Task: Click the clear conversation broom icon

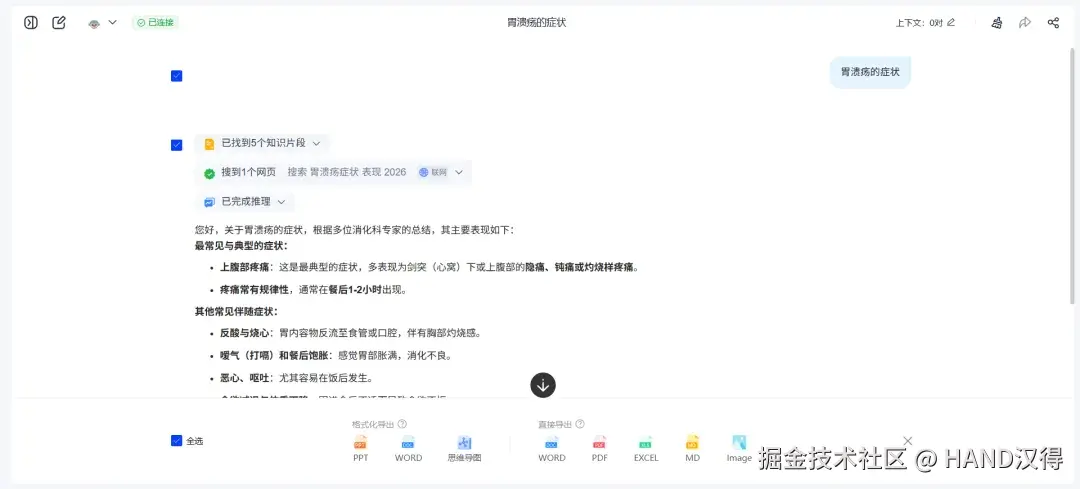Action: [x=996, y=23]
